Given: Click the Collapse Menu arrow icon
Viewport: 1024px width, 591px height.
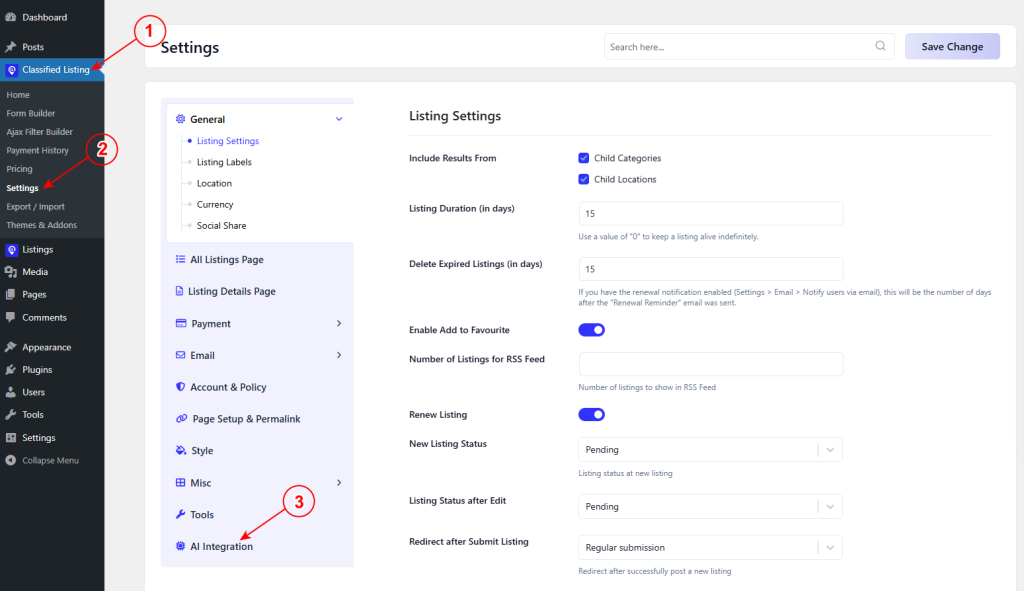Looking at the screenshot, I should 10,460.
